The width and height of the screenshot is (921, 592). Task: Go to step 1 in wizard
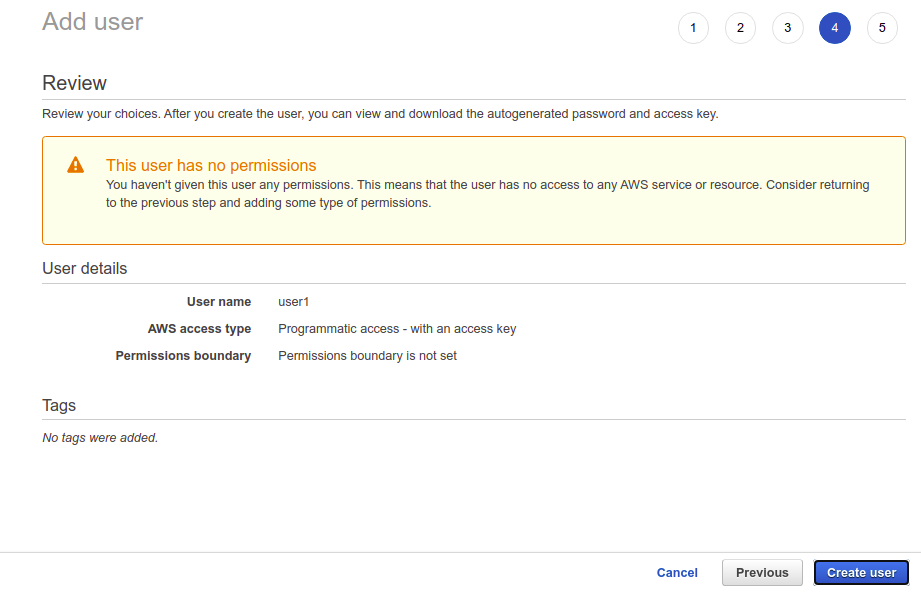pyautogui.click(x=693, y=28)
